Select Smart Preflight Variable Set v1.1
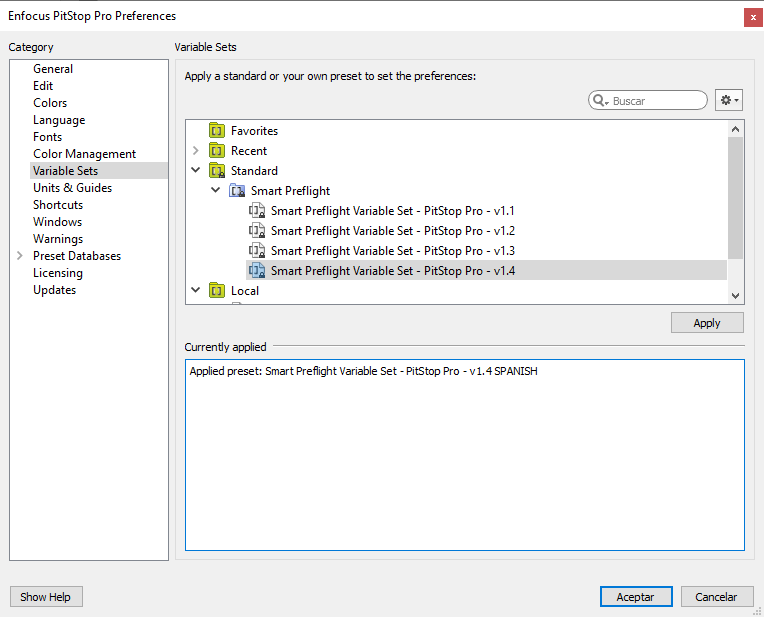 392,211
